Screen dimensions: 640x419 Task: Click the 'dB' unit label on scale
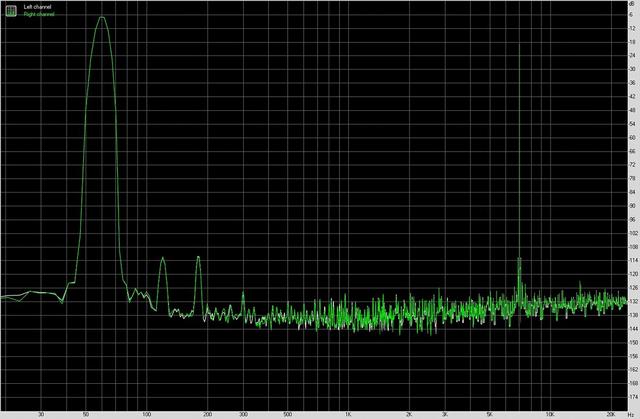[x=632, y=3]
